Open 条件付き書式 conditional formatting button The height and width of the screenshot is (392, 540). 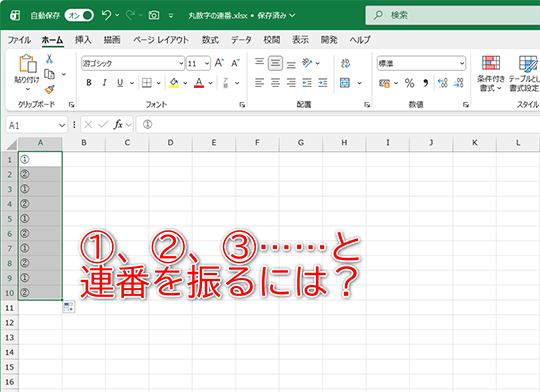[490, 74]
